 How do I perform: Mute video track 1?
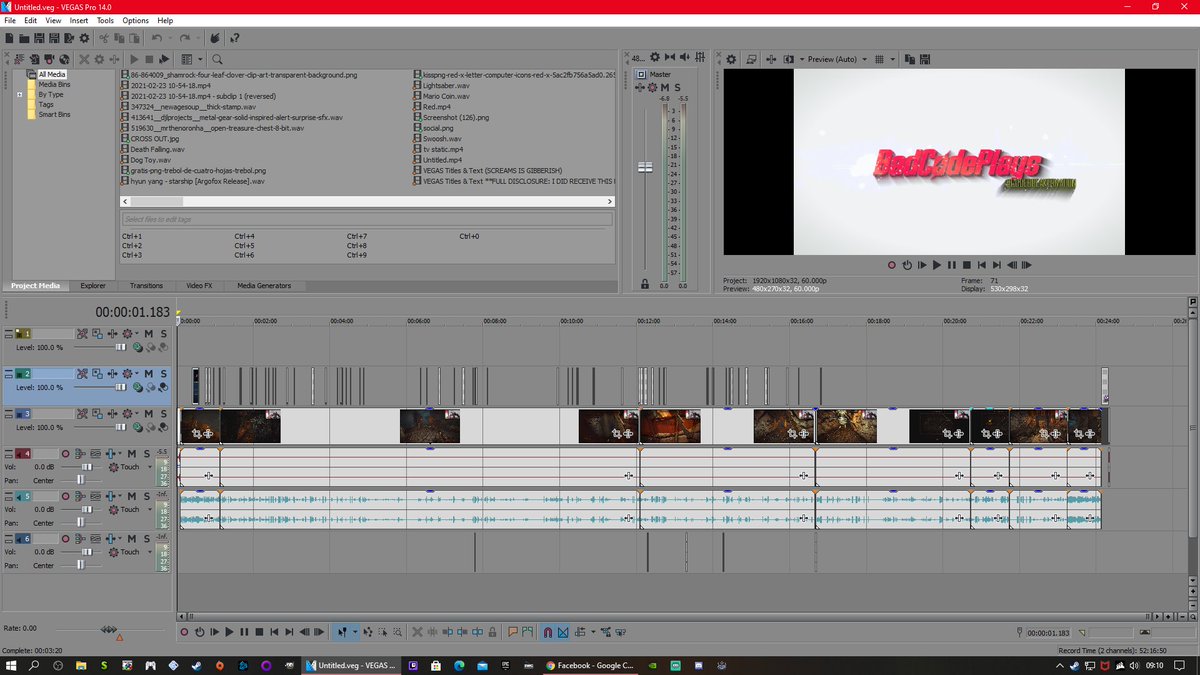(148, 334)
